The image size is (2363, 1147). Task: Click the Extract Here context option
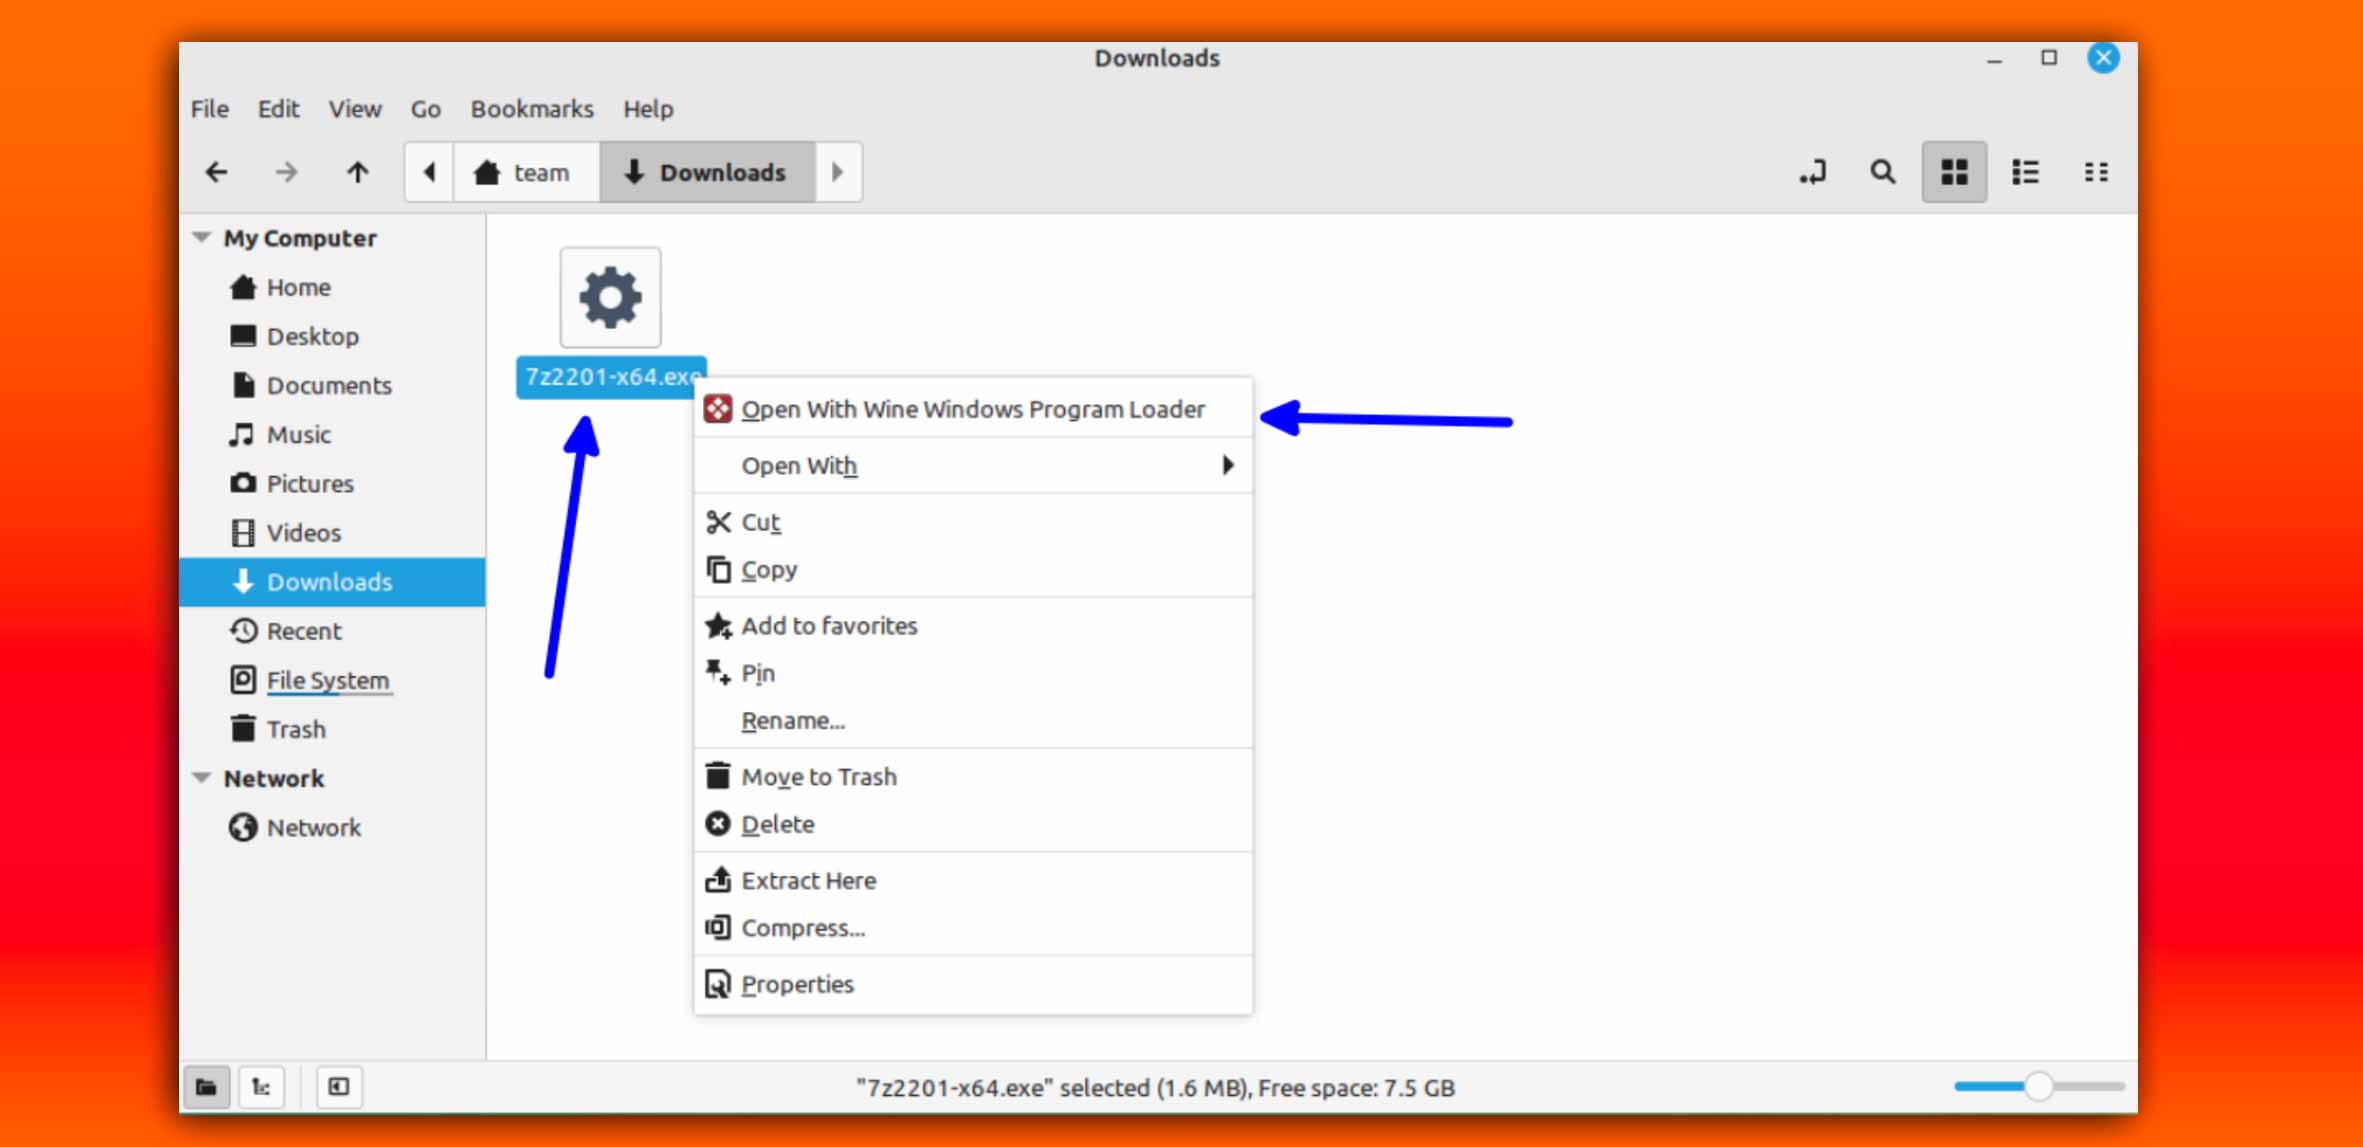tap(808, 879)
